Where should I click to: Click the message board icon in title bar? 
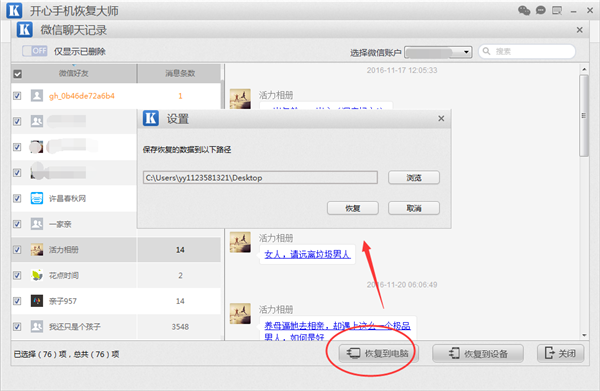click(557, 10)
